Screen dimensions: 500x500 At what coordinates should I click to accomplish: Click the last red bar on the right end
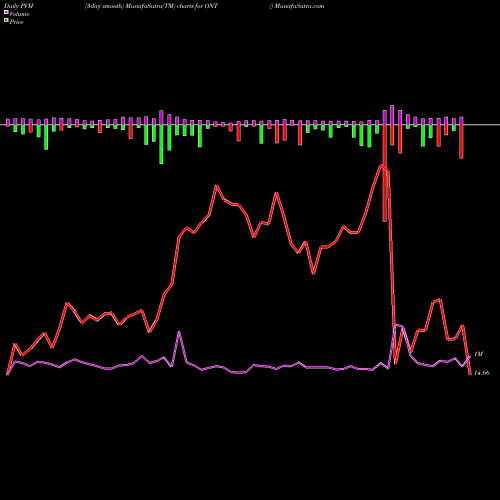[461, 141]
